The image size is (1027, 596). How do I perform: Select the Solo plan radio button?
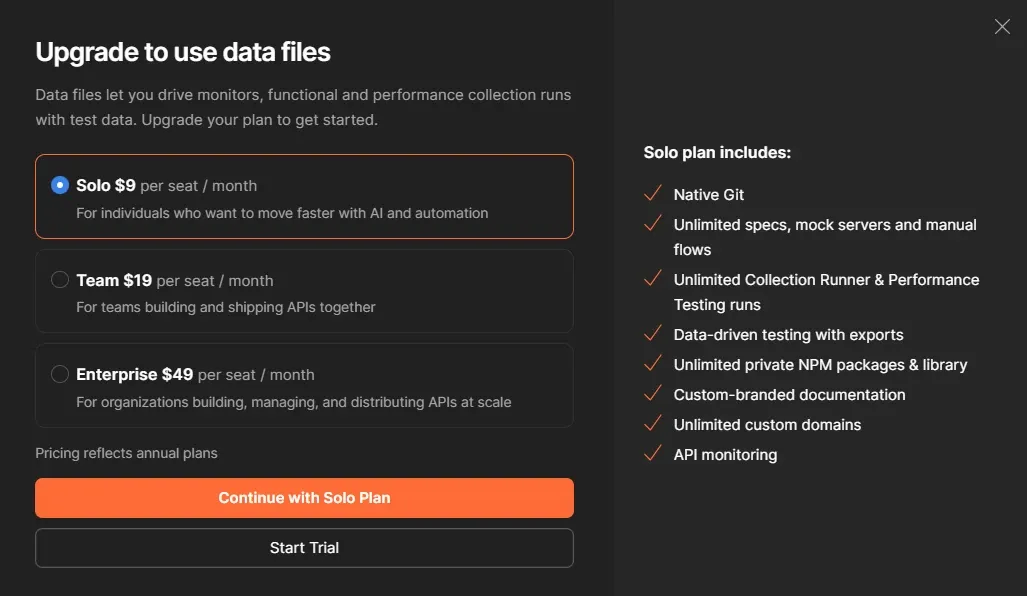coord(60,184)
